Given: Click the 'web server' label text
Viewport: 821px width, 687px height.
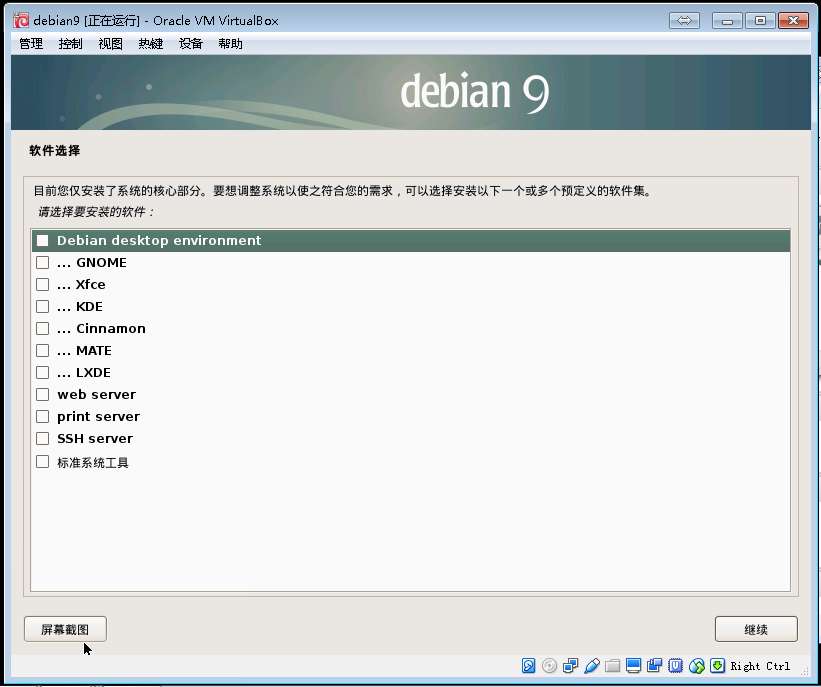Looking at the screenshot, I should 96,394.
